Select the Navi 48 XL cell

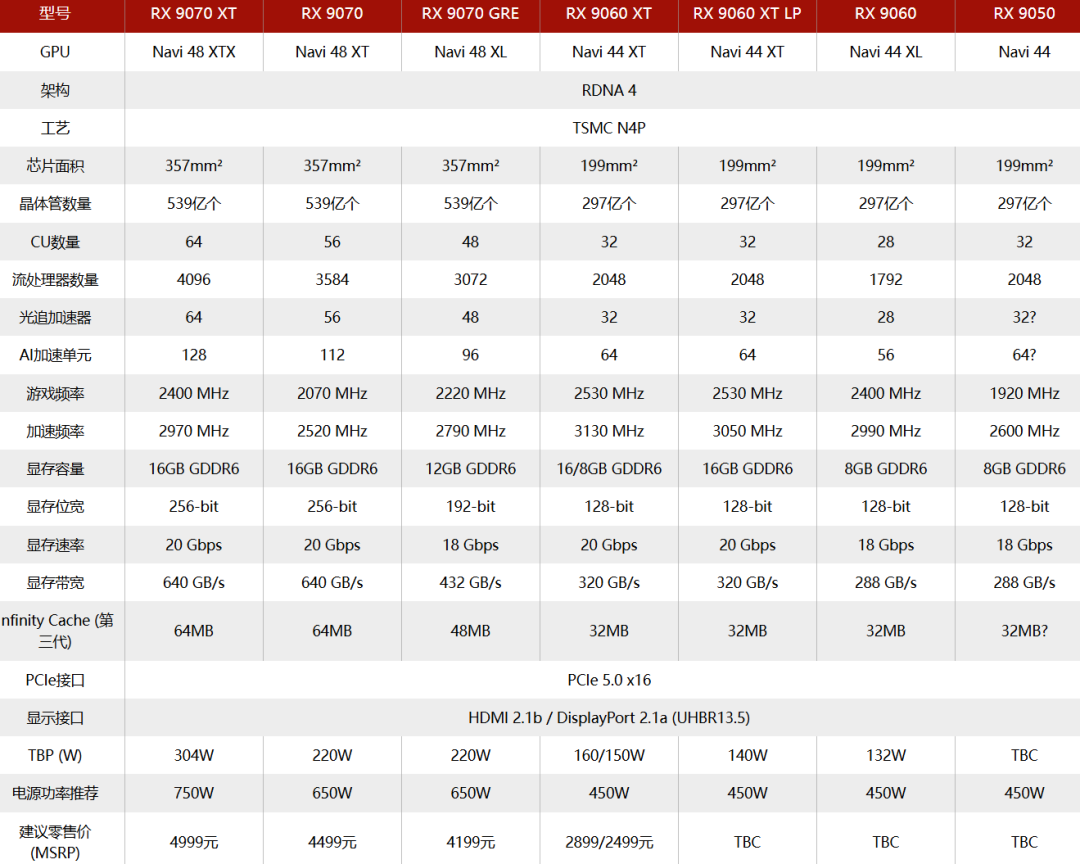coord(470,52)
